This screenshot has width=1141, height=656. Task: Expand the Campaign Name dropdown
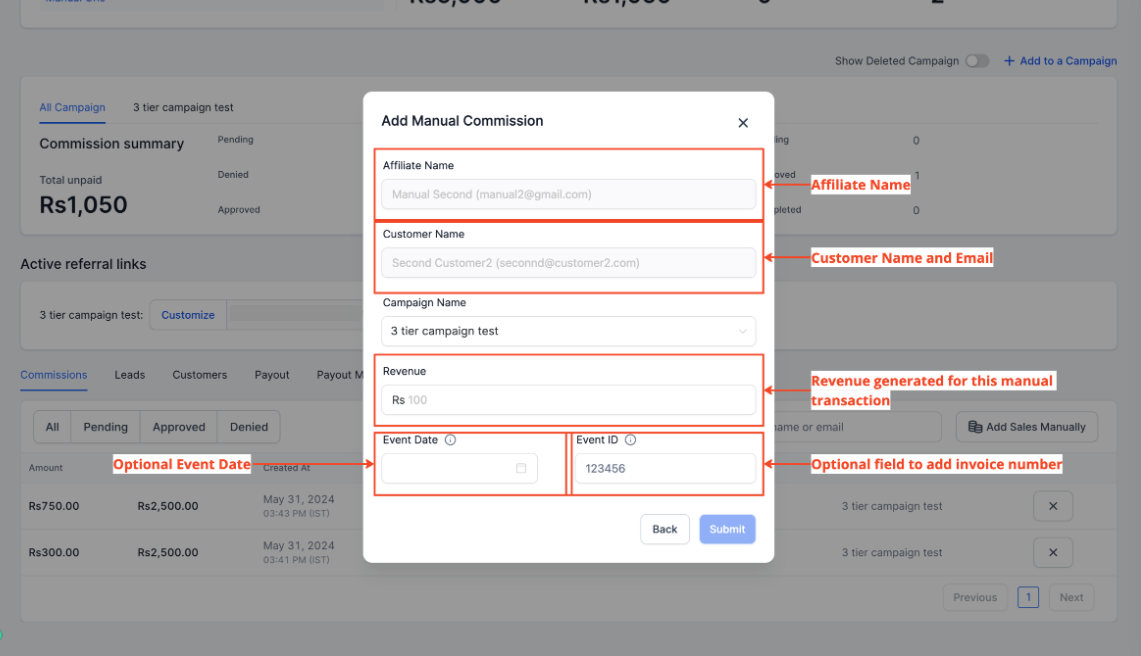[x=743, y=331]
